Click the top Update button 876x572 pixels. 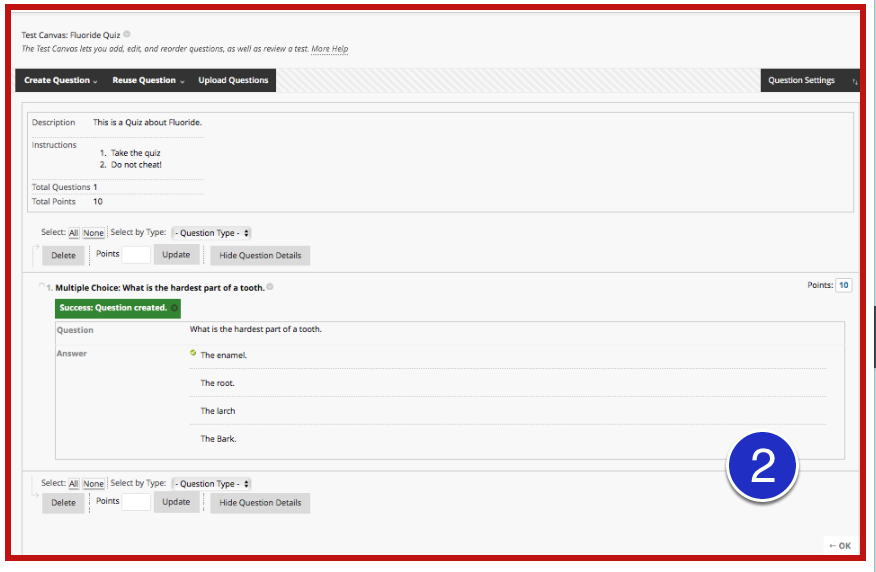176,255
